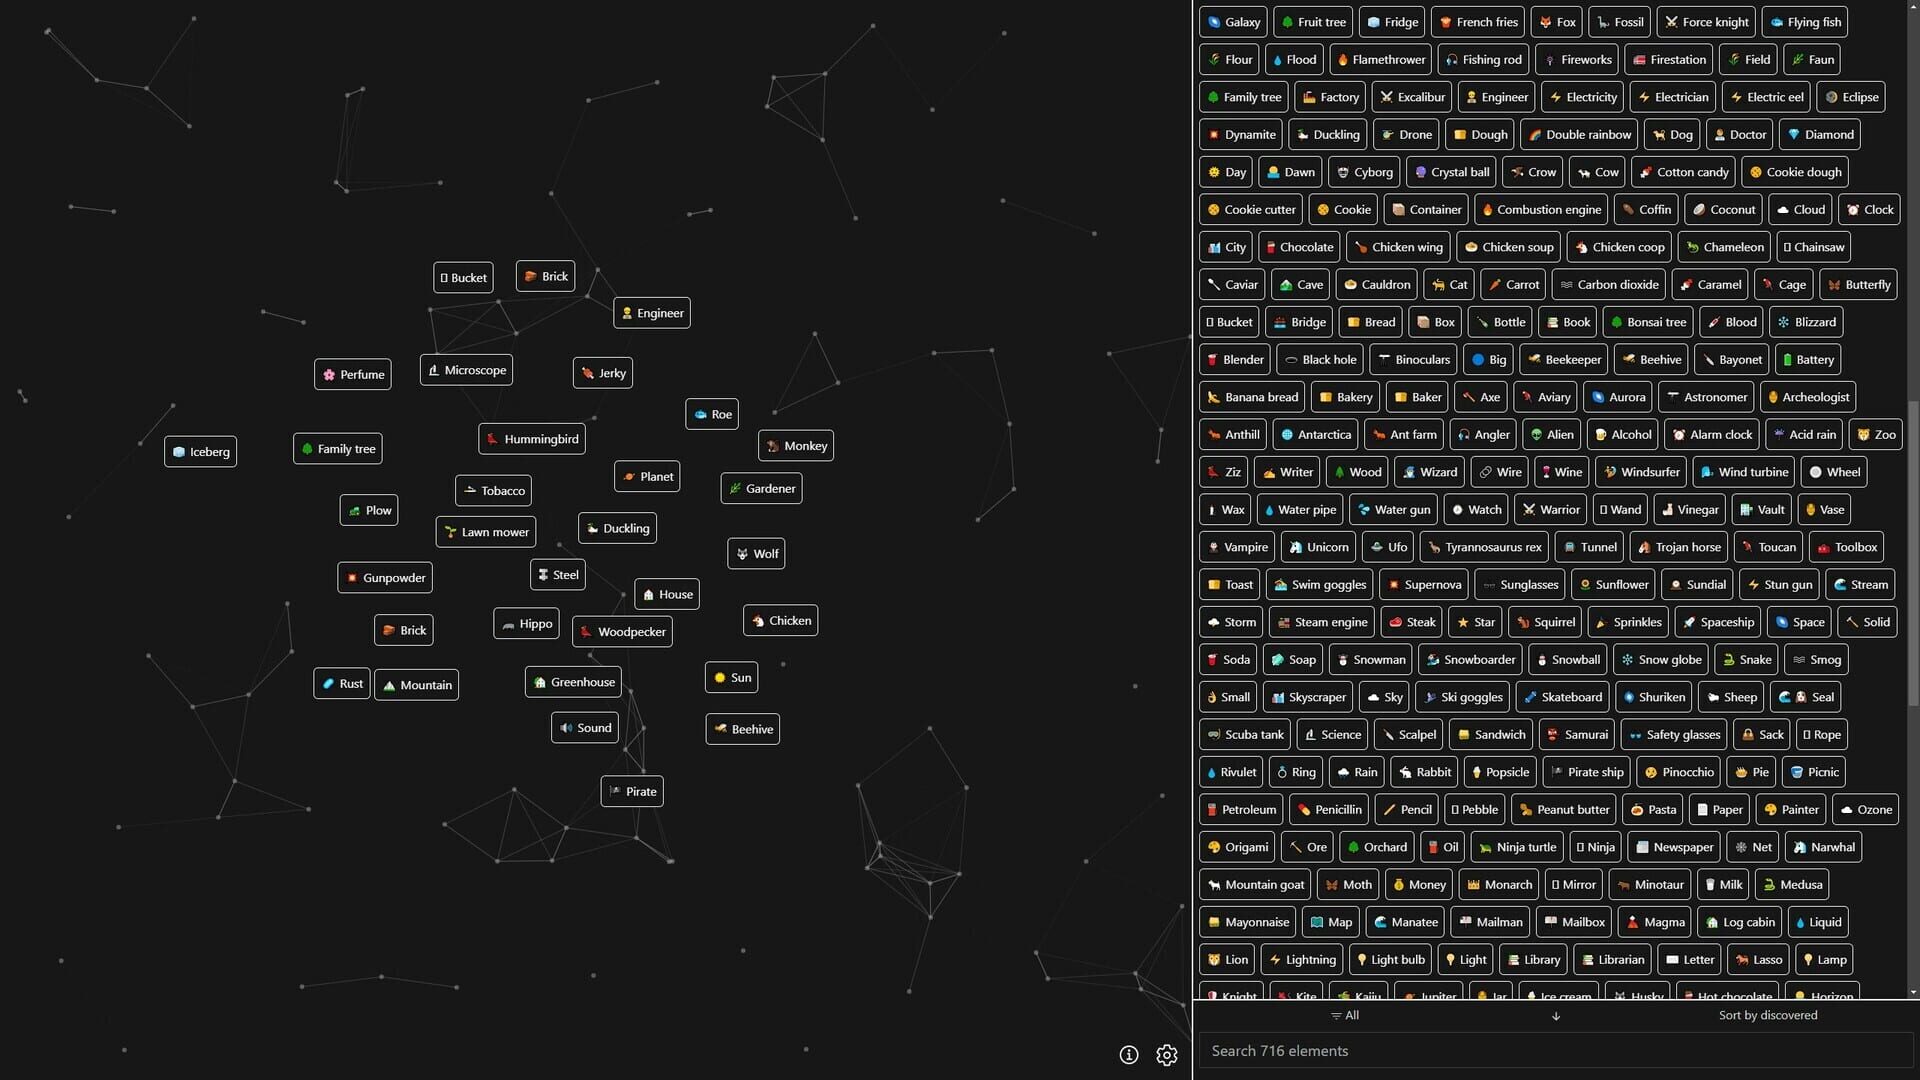Select the Microscope element on the canvas

click(x=466, y=370)
